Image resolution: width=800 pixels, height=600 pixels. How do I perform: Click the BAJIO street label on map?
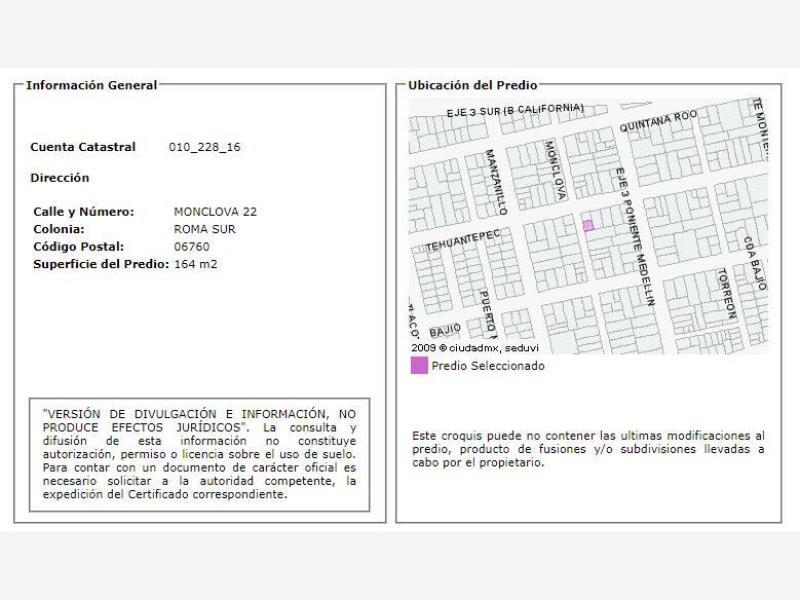tap(445, 331)
